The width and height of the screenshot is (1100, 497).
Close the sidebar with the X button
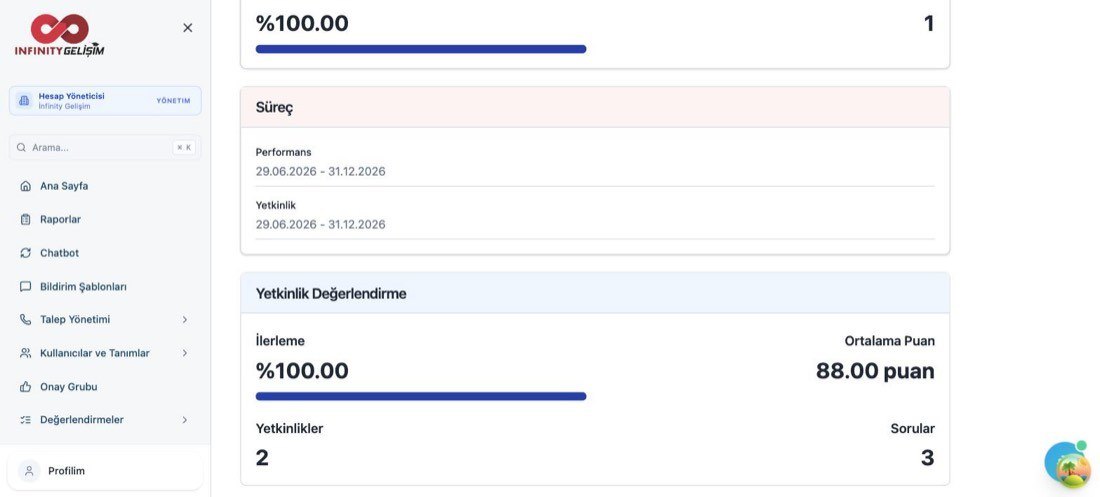coord(187,27)
